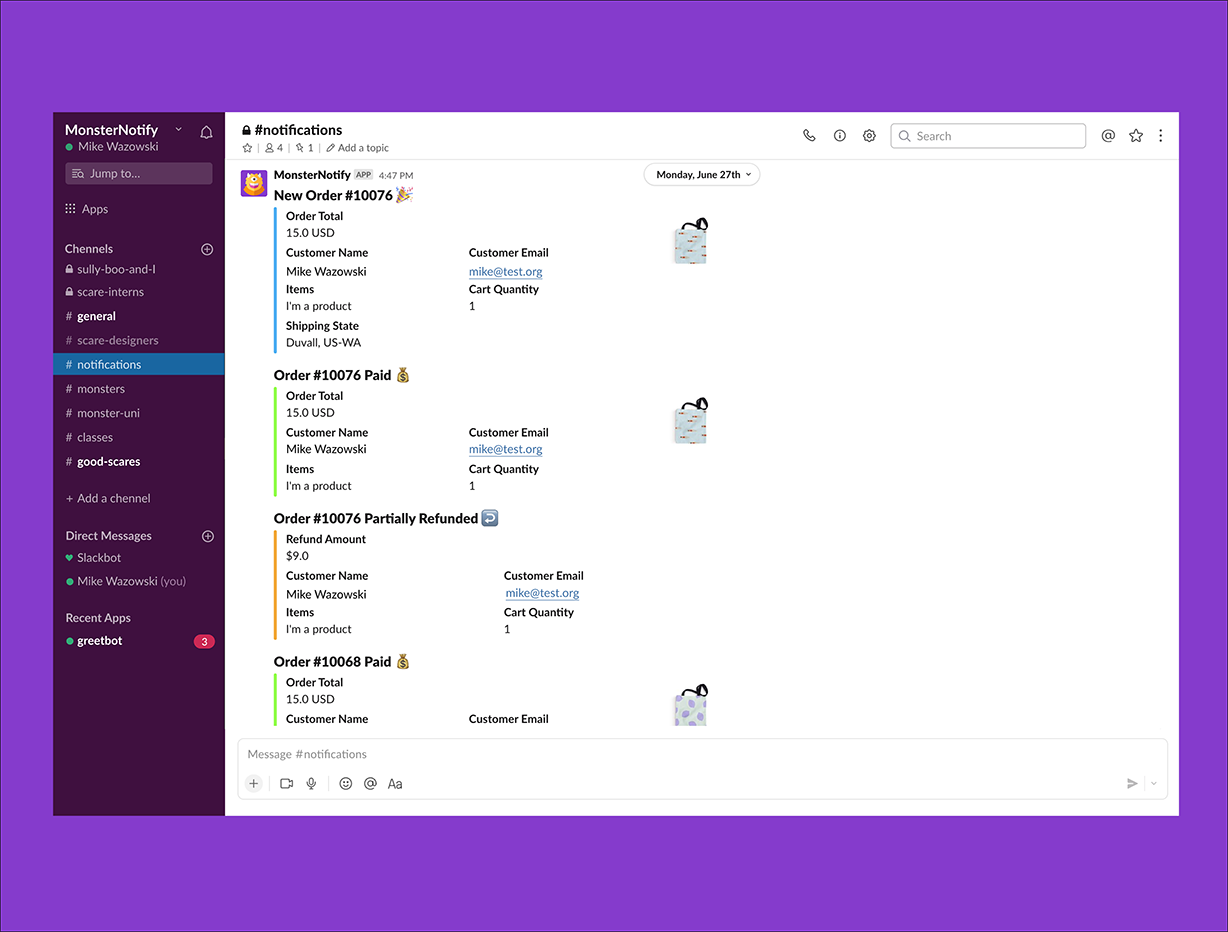Open channel settings gear icon
Image resolution: width=1228 pixels, height=932 pixels.
[869, 136]
